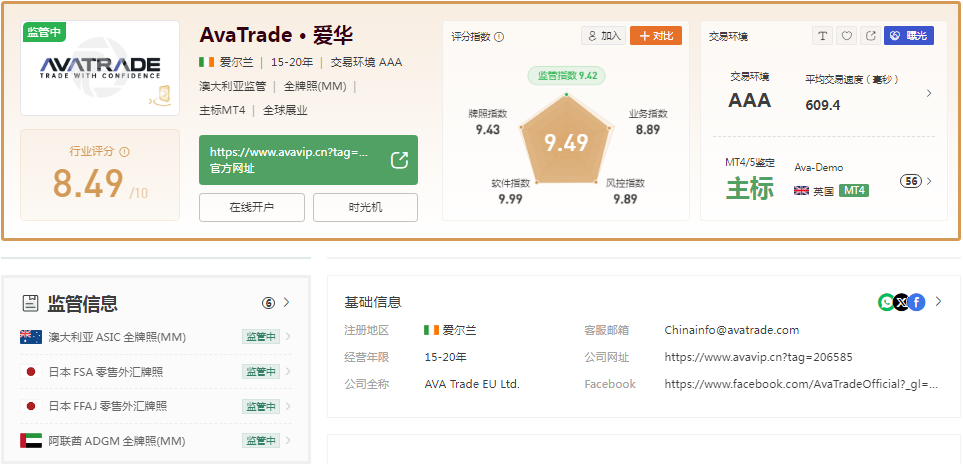Click the Japan flag in FFAJ row
Screen dimensions: 963x464
(31, 406)
